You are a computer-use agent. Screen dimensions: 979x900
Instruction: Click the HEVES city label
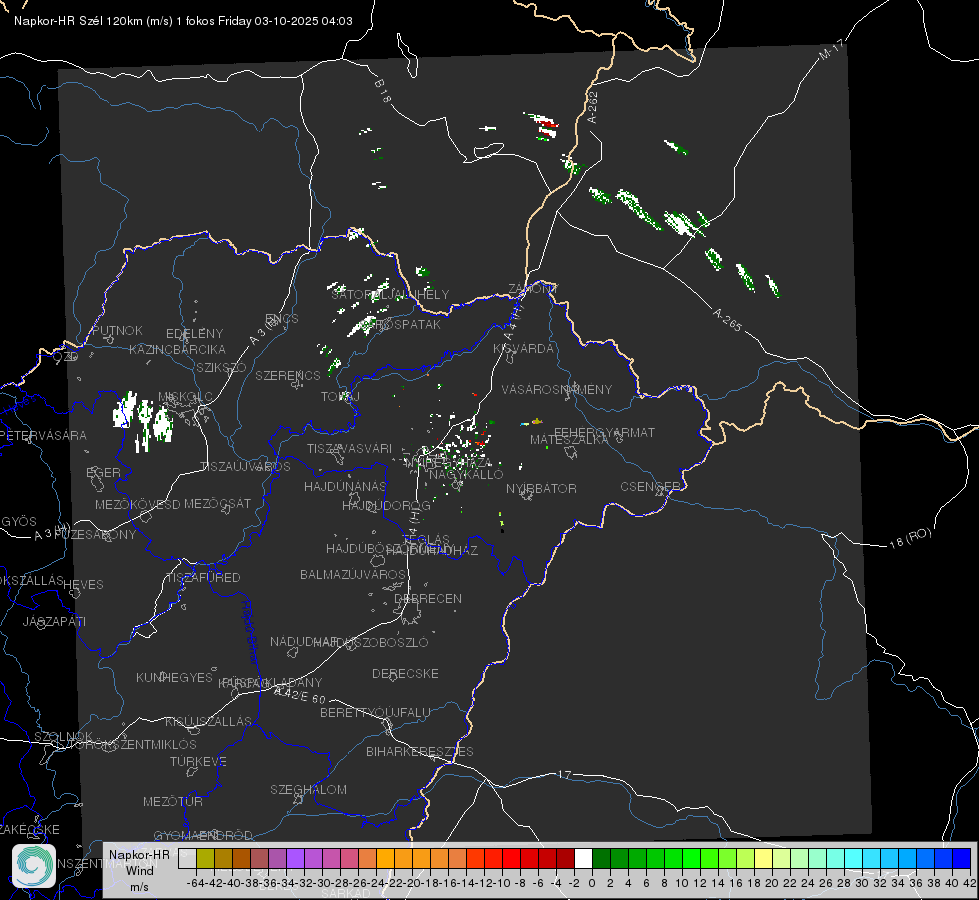point(83,585)
